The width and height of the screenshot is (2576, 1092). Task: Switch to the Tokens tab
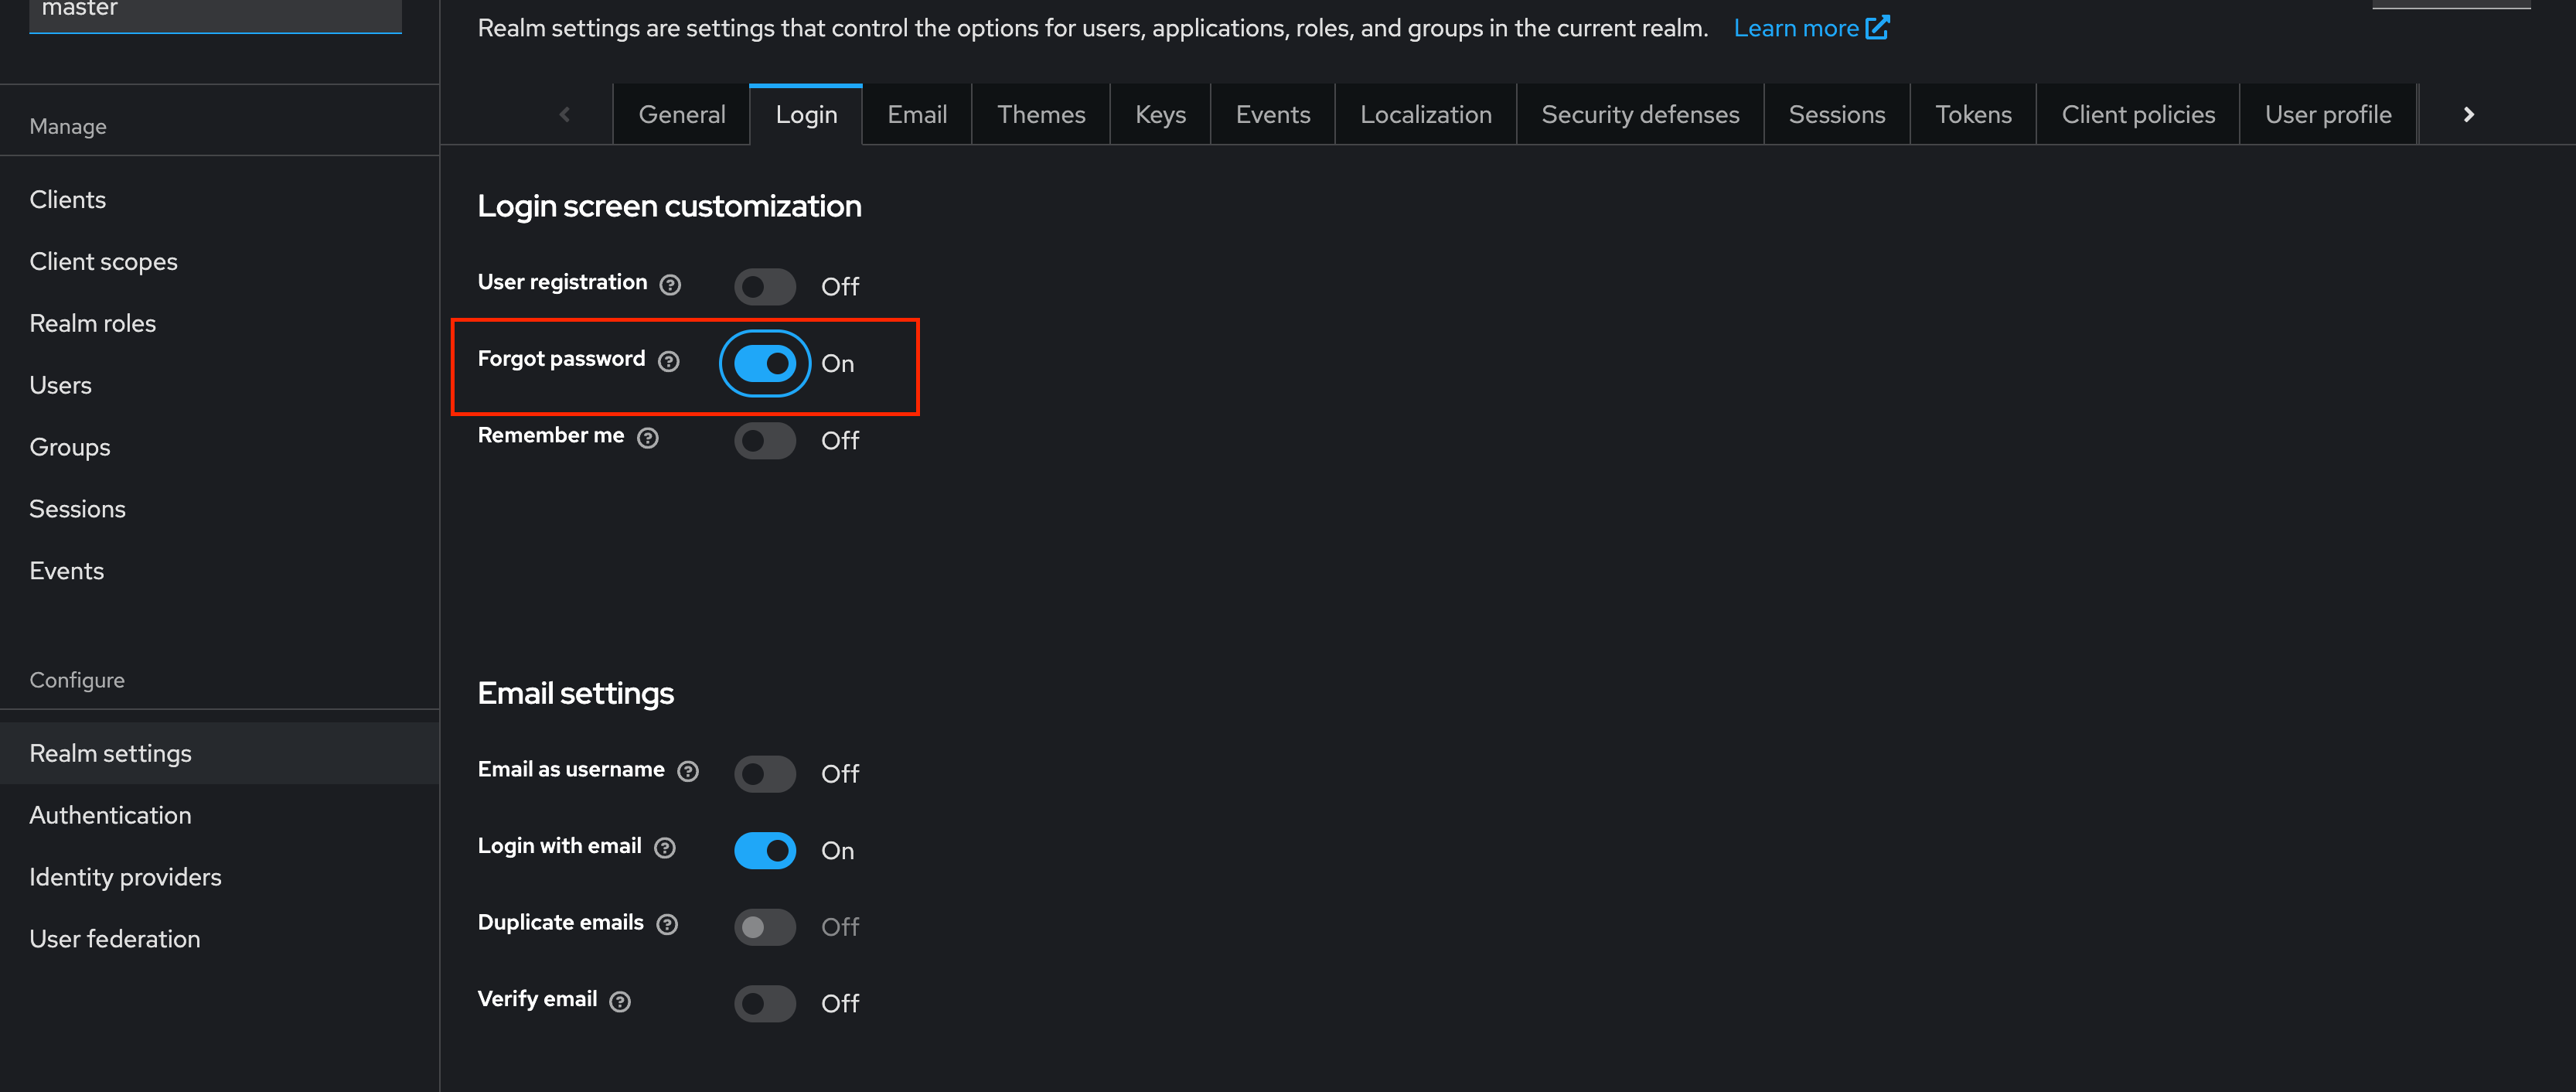pyautogui.click(x=1973, y=114)
